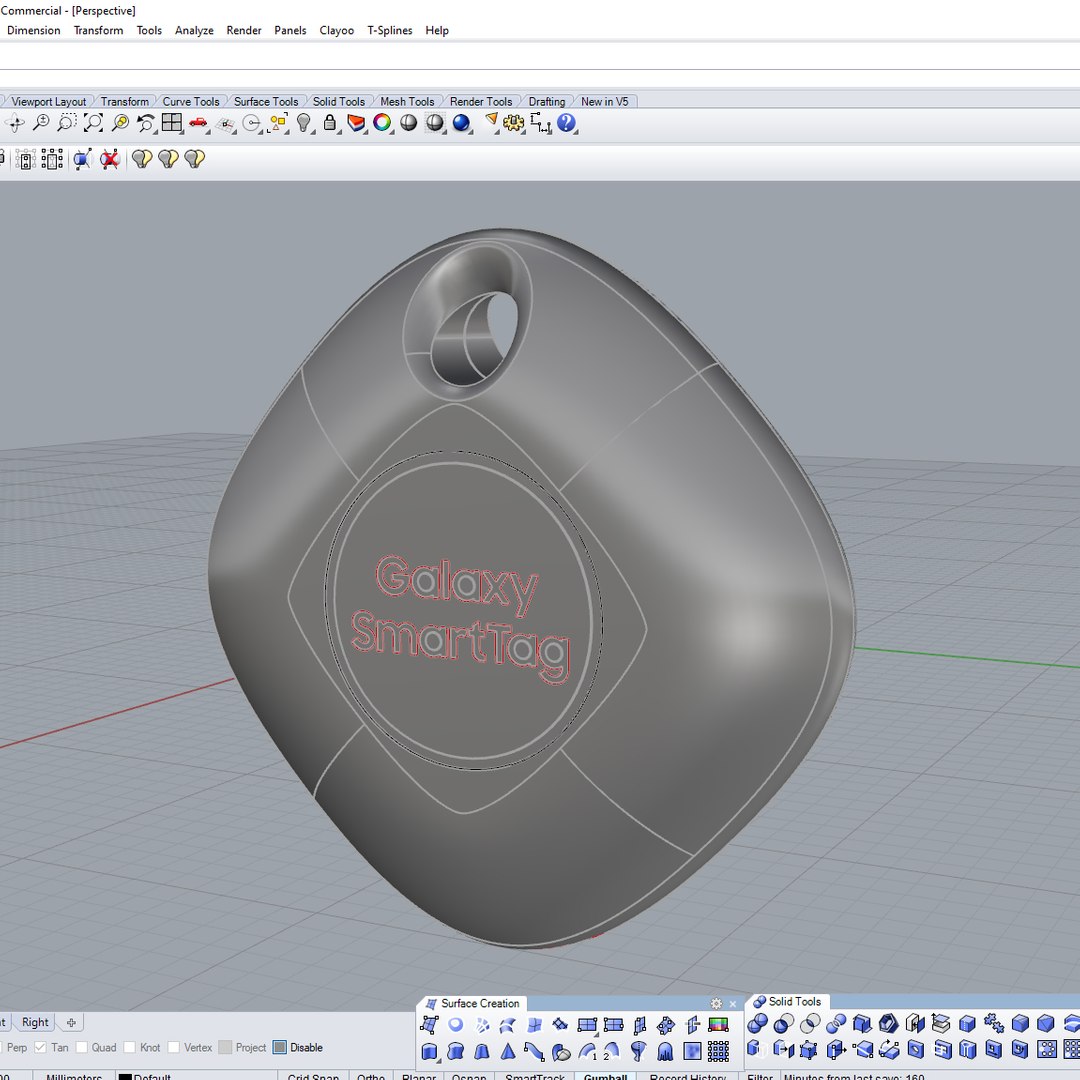Select the cone-shaped surface icon

point(508,1051)
